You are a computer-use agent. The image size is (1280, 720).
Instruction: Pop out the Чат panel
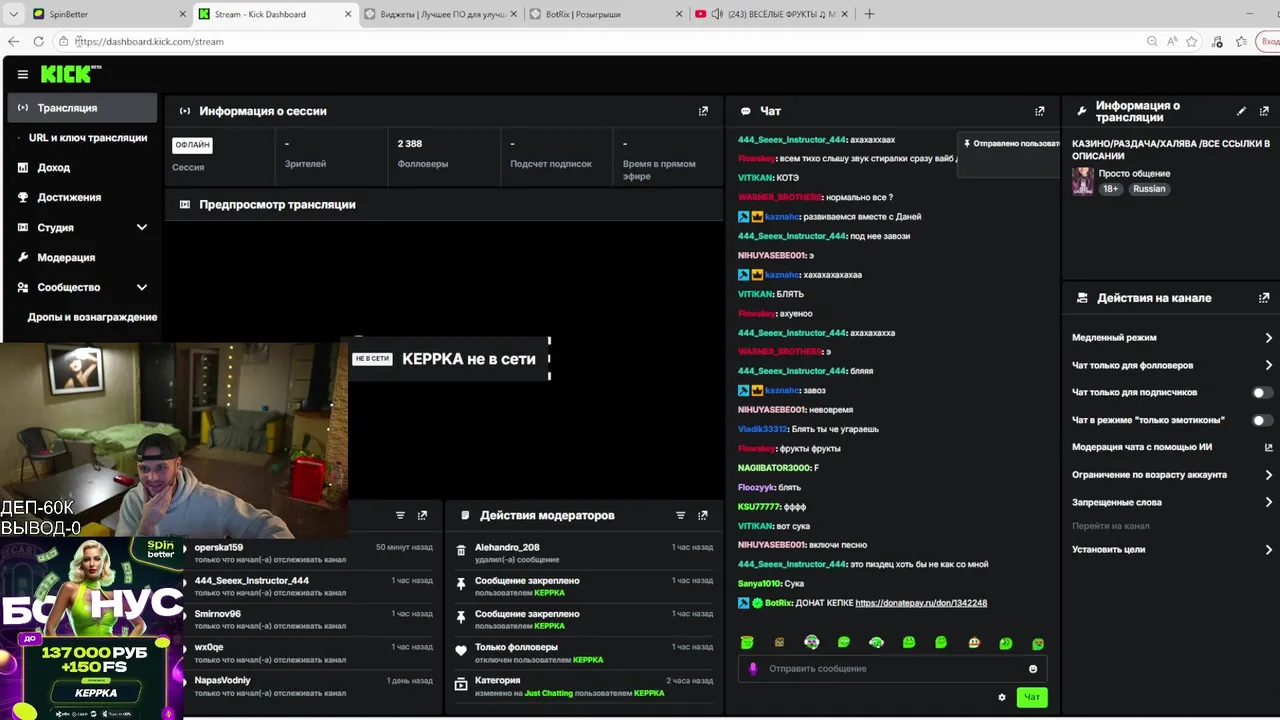tap(1039, 111)
